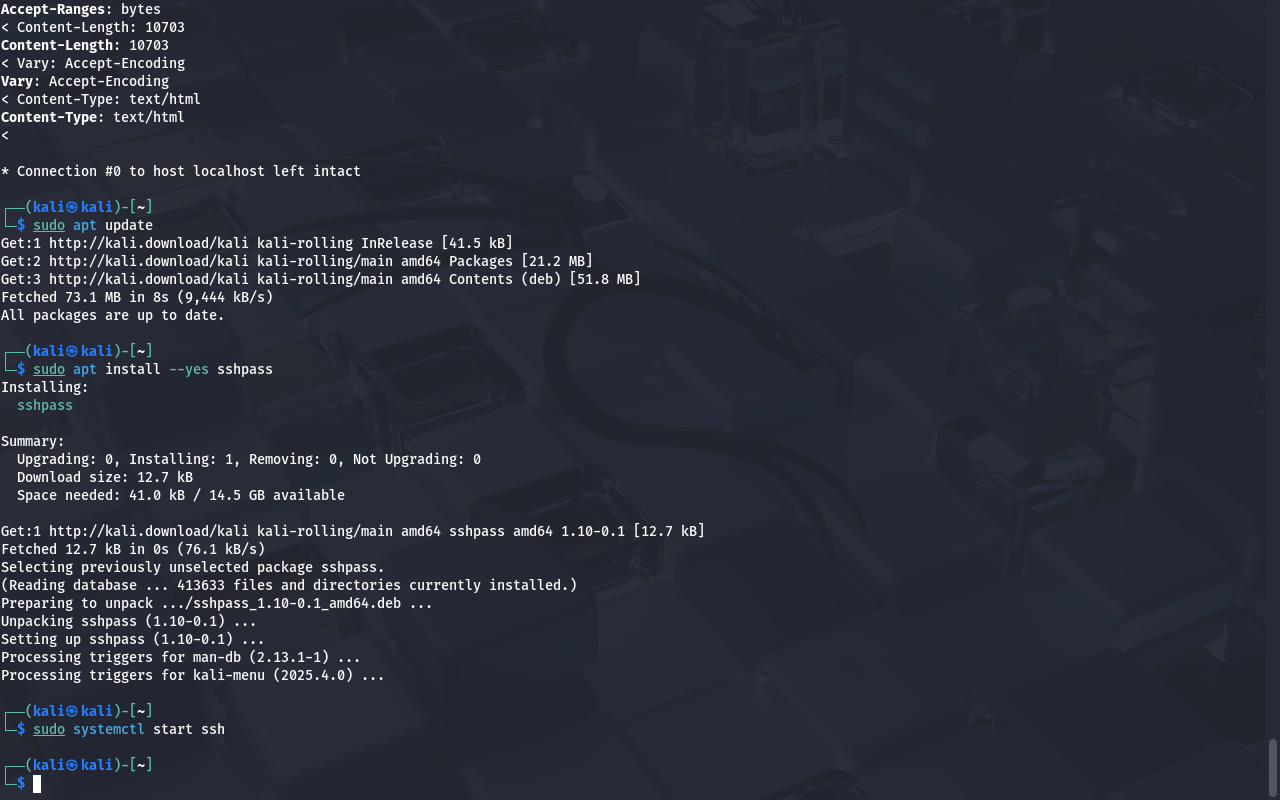Click the 'All packages are up to date.' line

[x=113, y=315]
